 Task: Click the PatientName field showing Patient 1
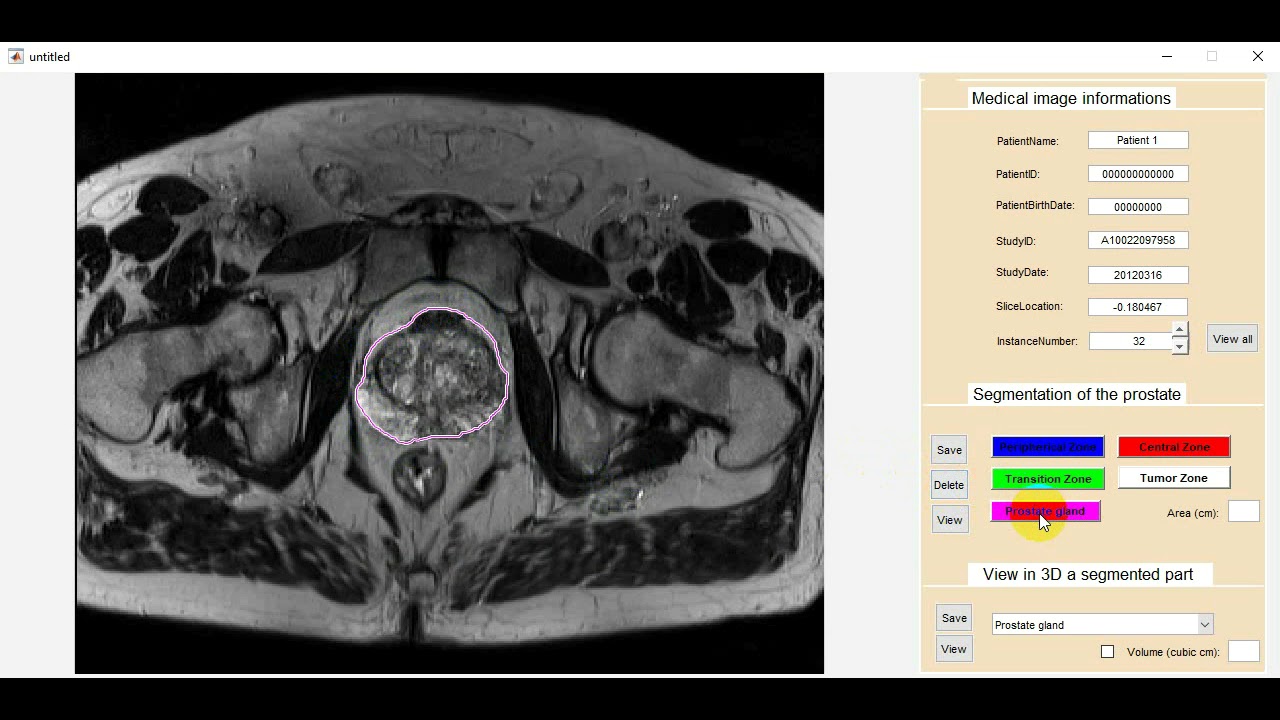(x=1138, y=140)
